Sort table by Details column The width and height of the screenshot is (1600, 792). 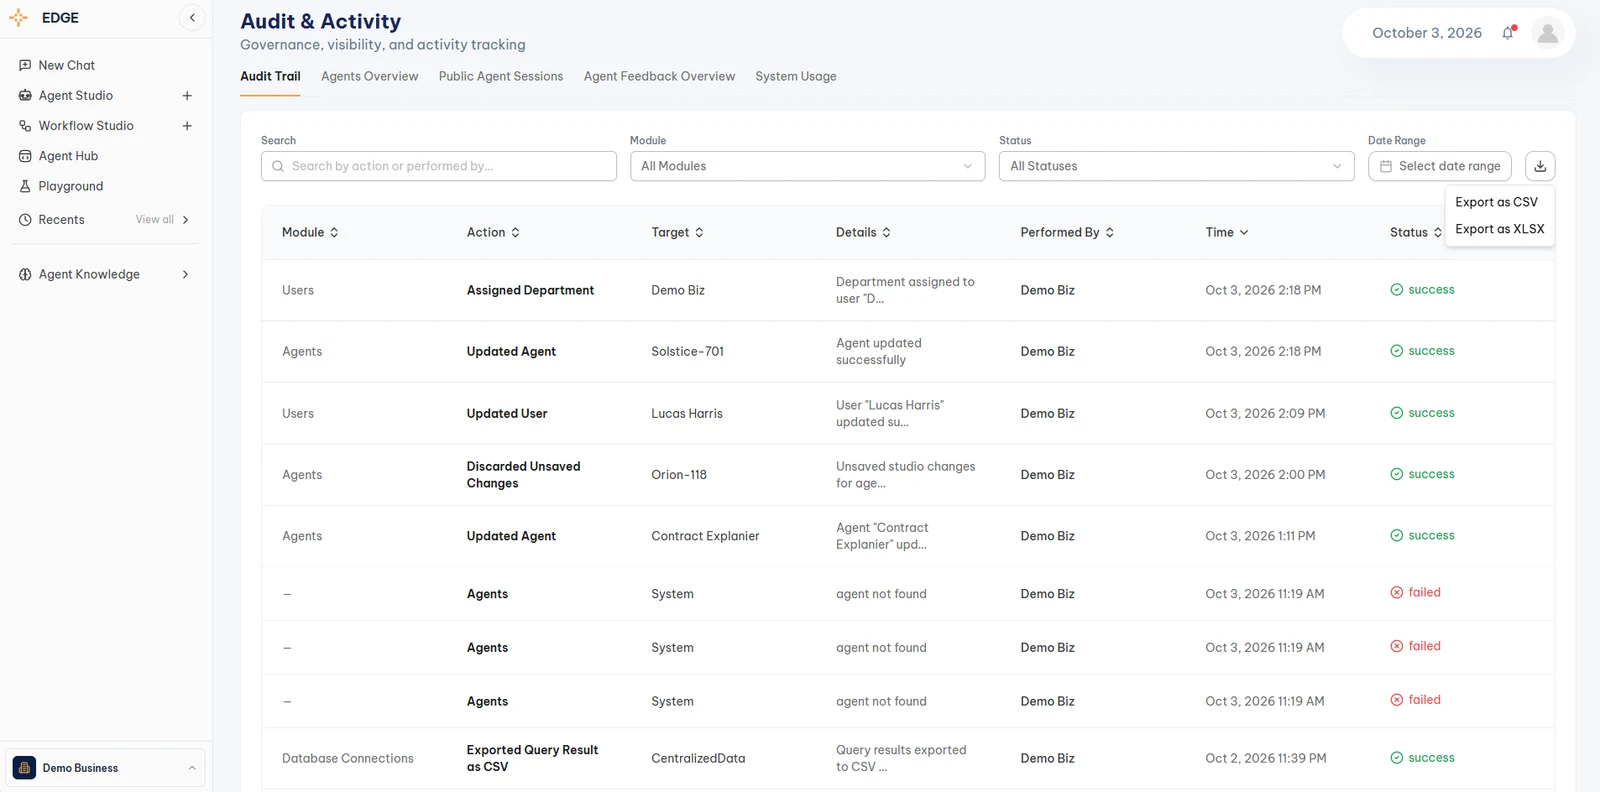863,232
